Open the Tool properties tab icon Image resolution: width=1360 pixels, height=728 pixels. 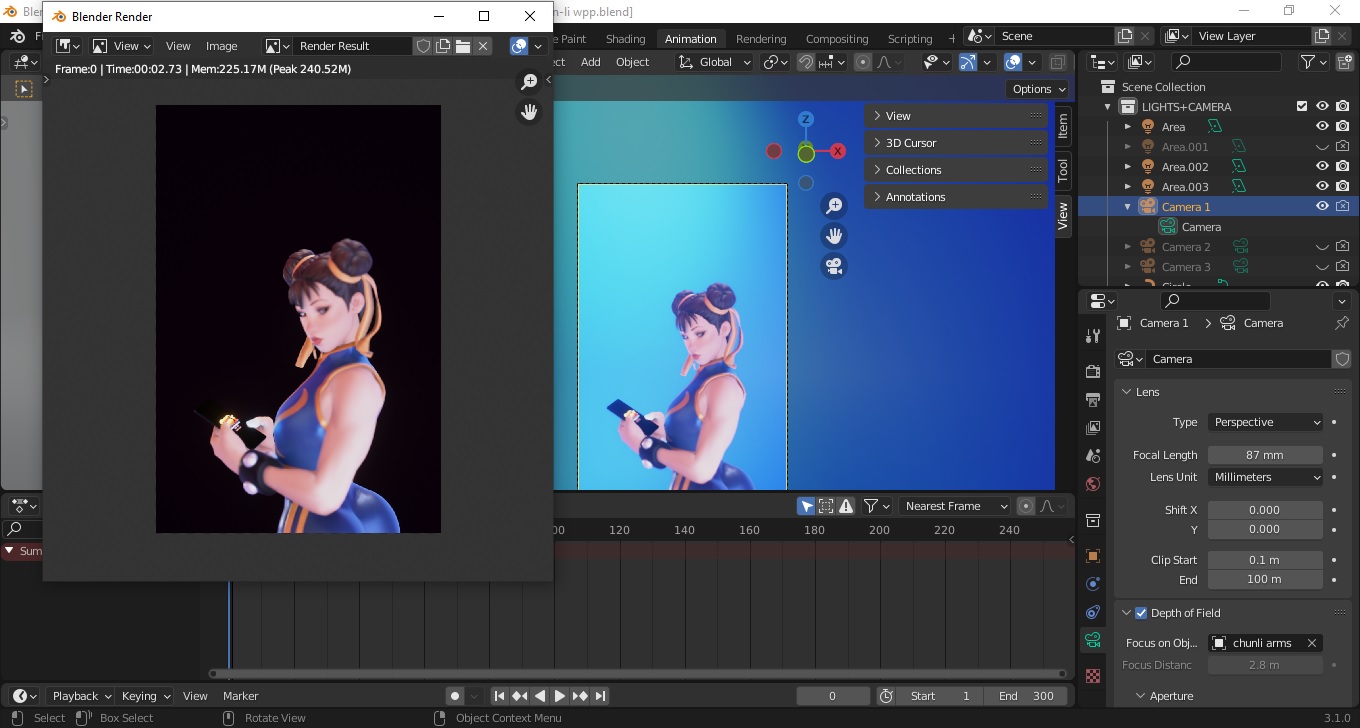(x=1093, y=337)
